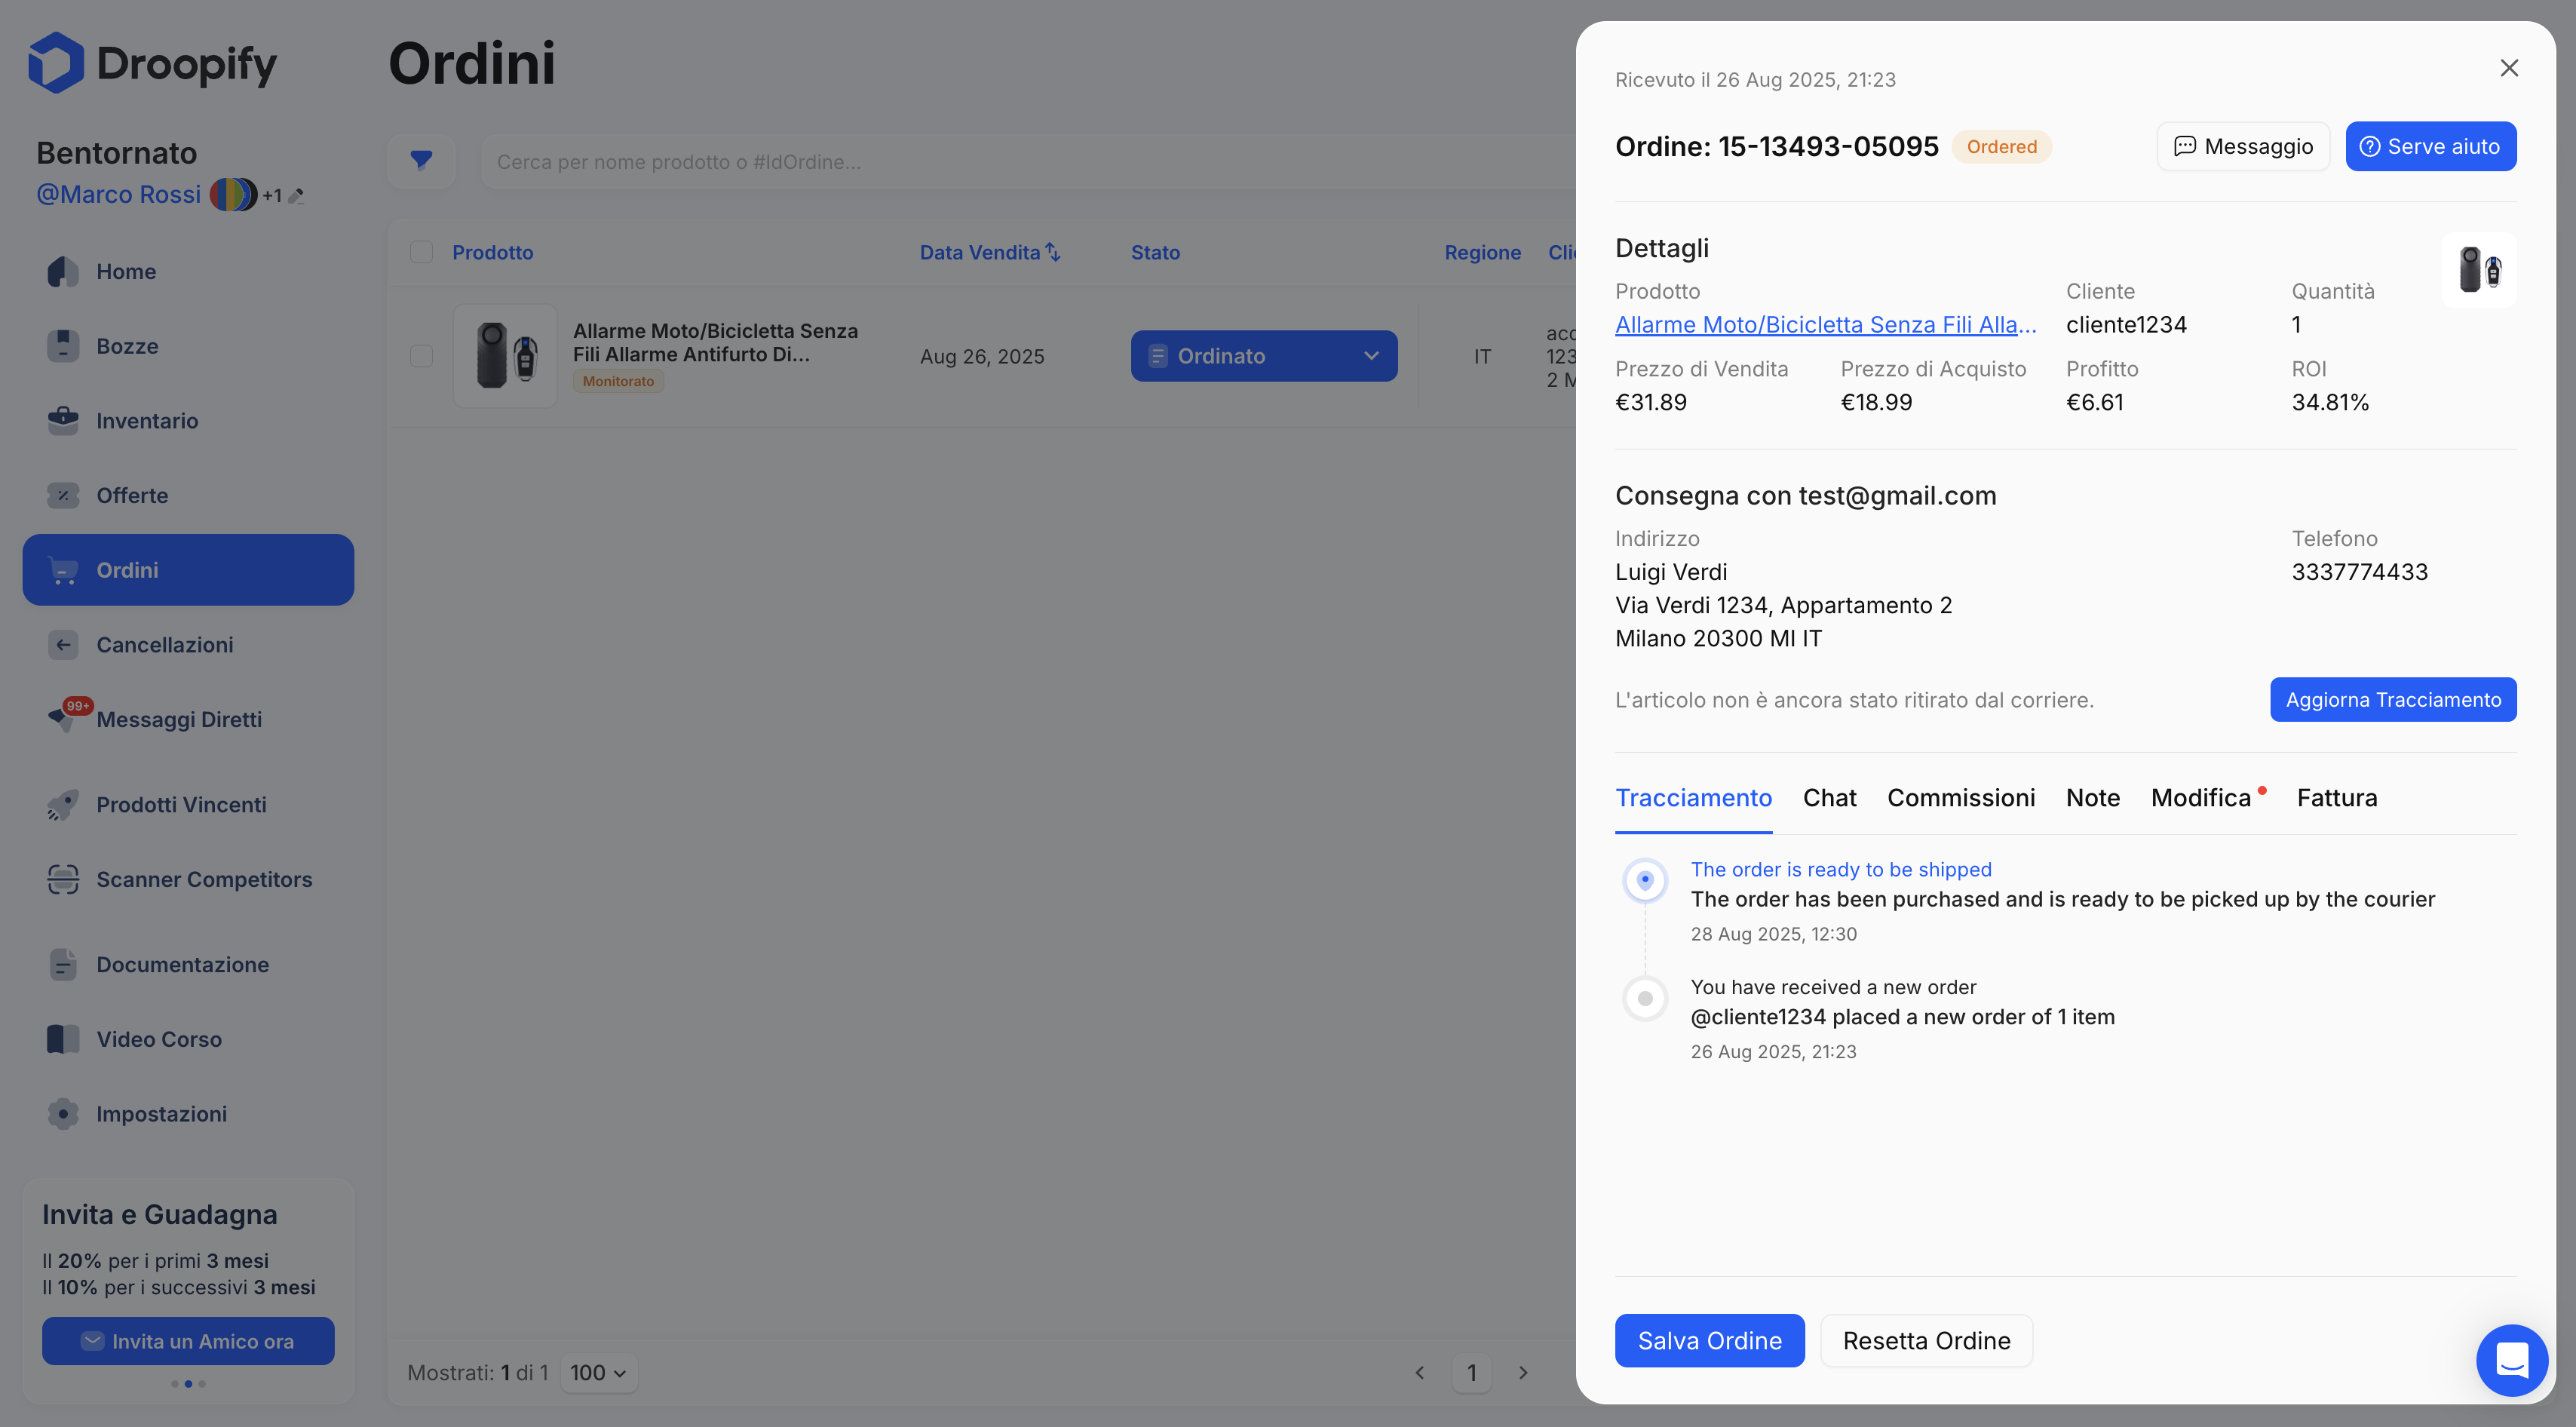
Task: Click the Droopify logo icon
Action: point(56,63)
